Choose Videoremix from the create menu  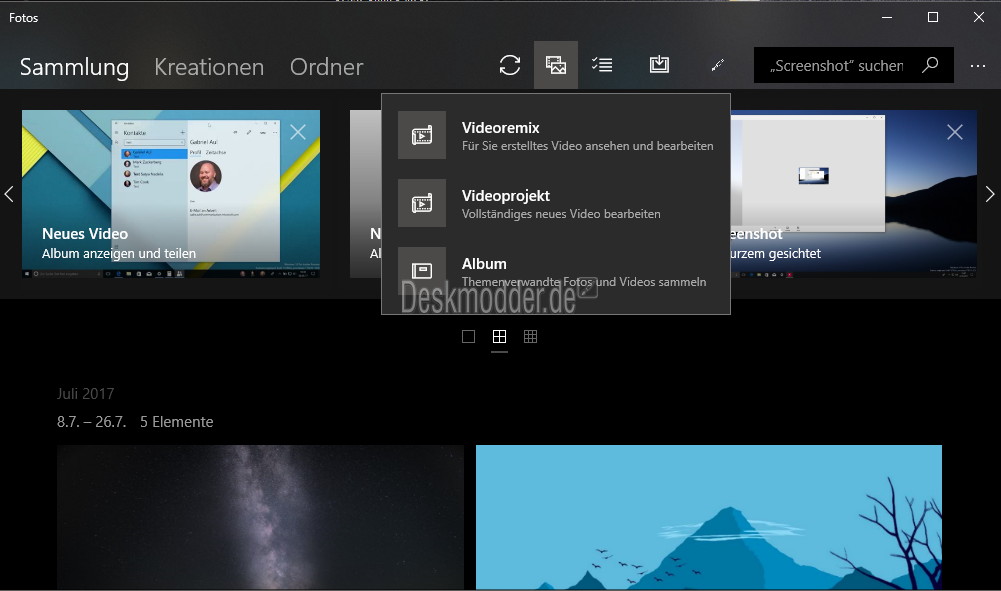555,135
